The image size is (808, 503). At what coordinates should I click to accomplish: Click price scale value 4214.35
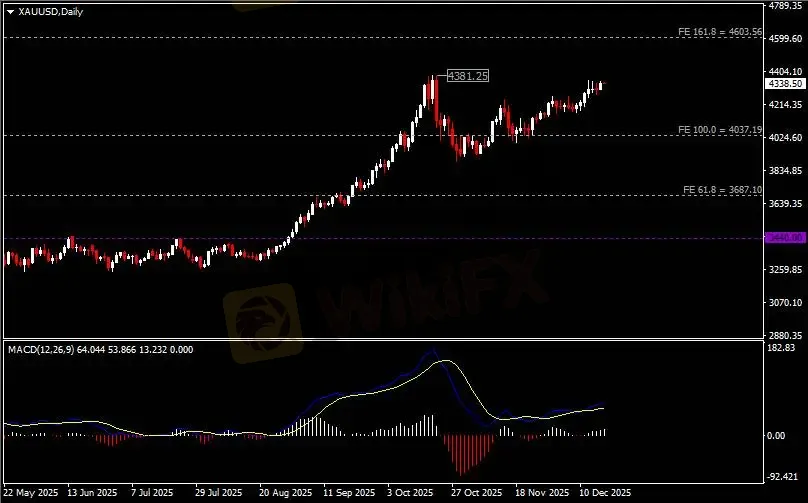point(785,105)
